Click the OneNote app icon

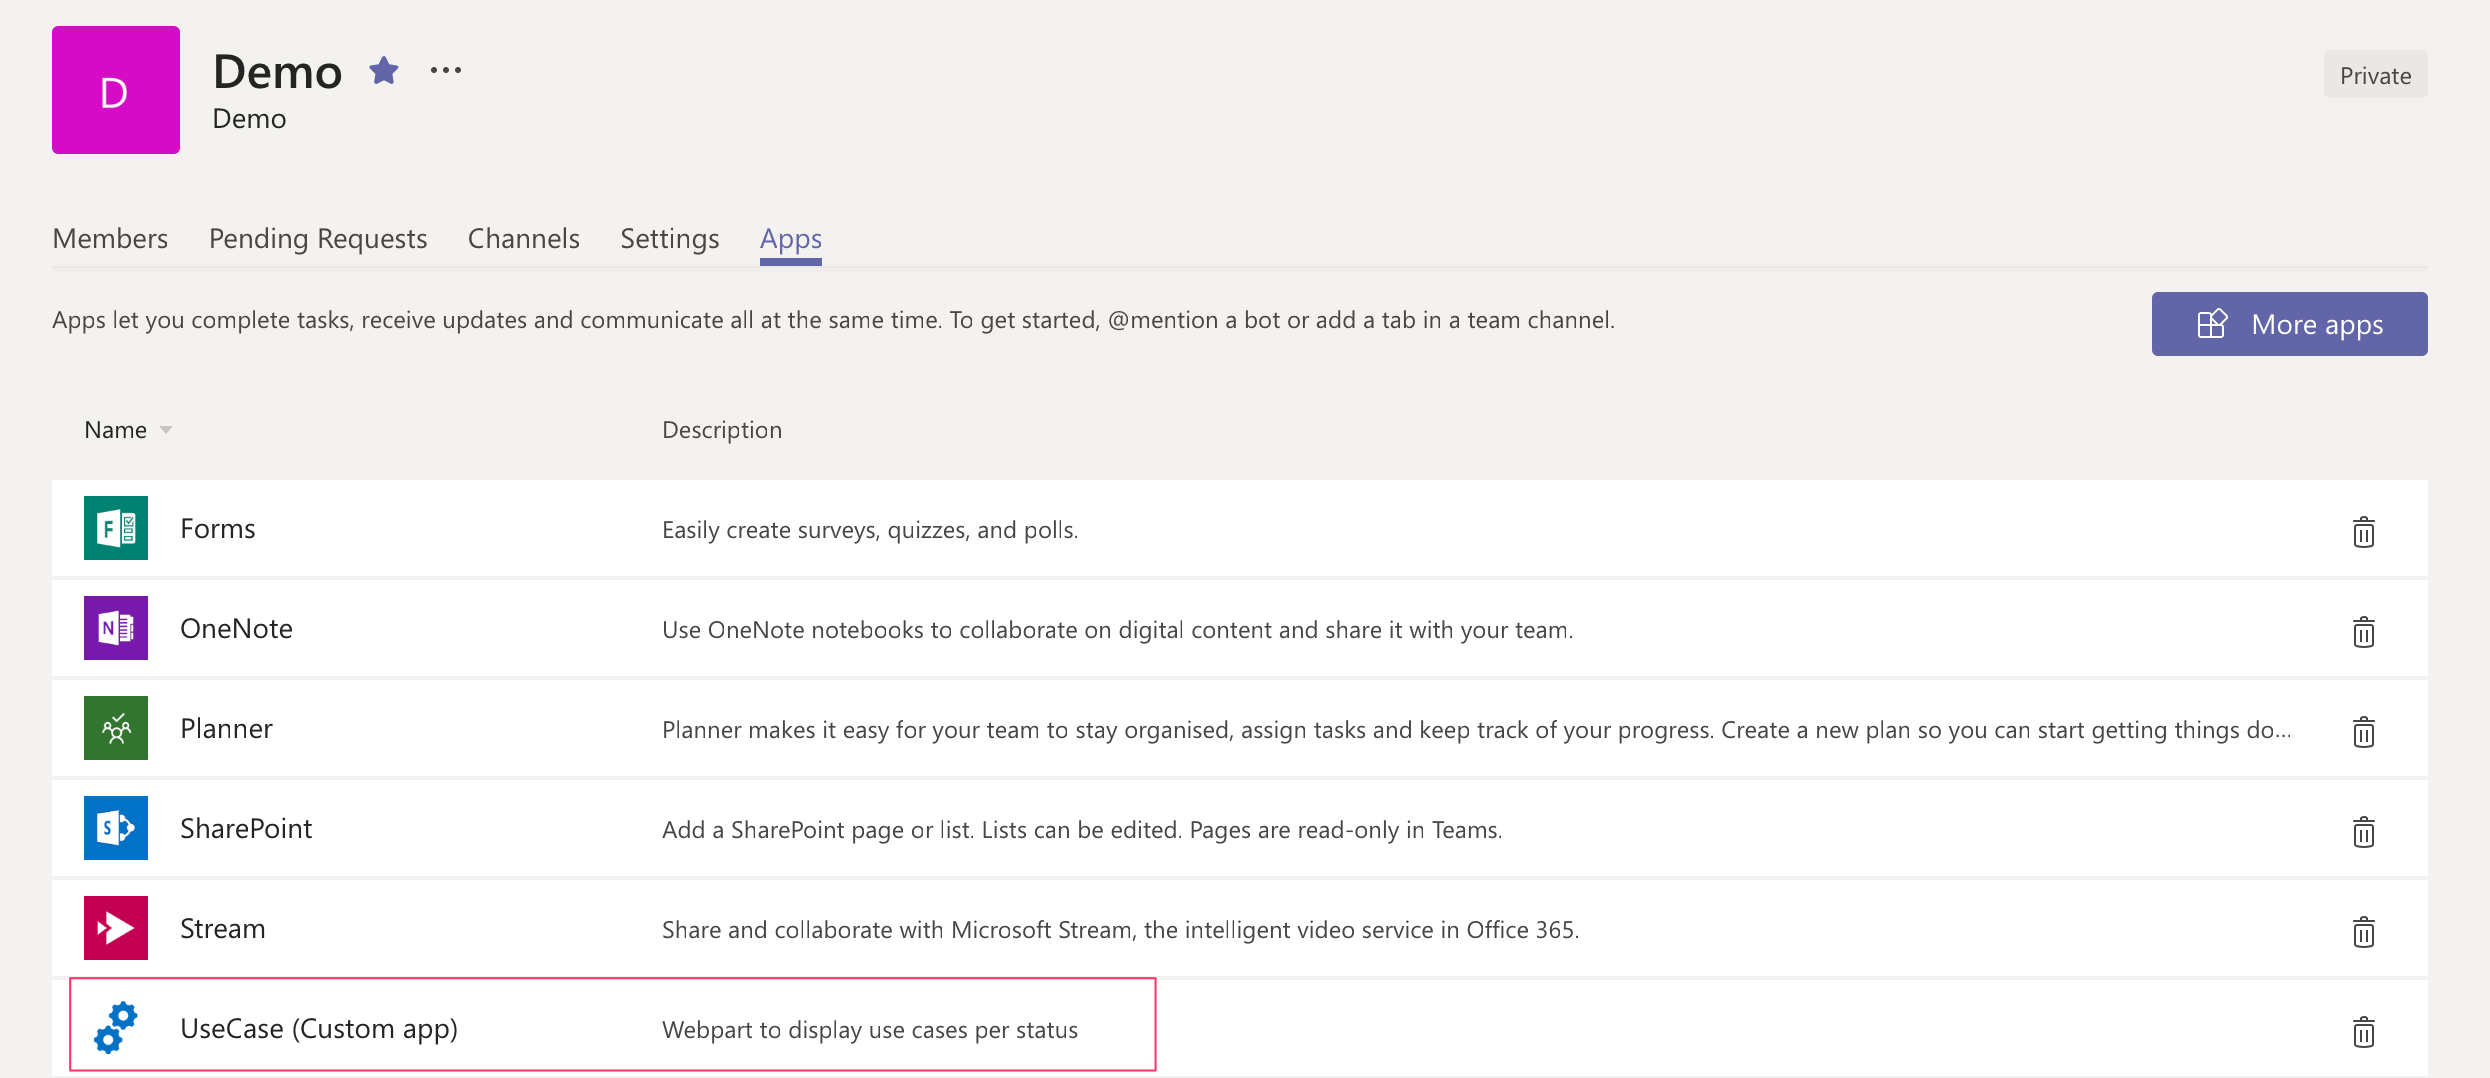116,628
